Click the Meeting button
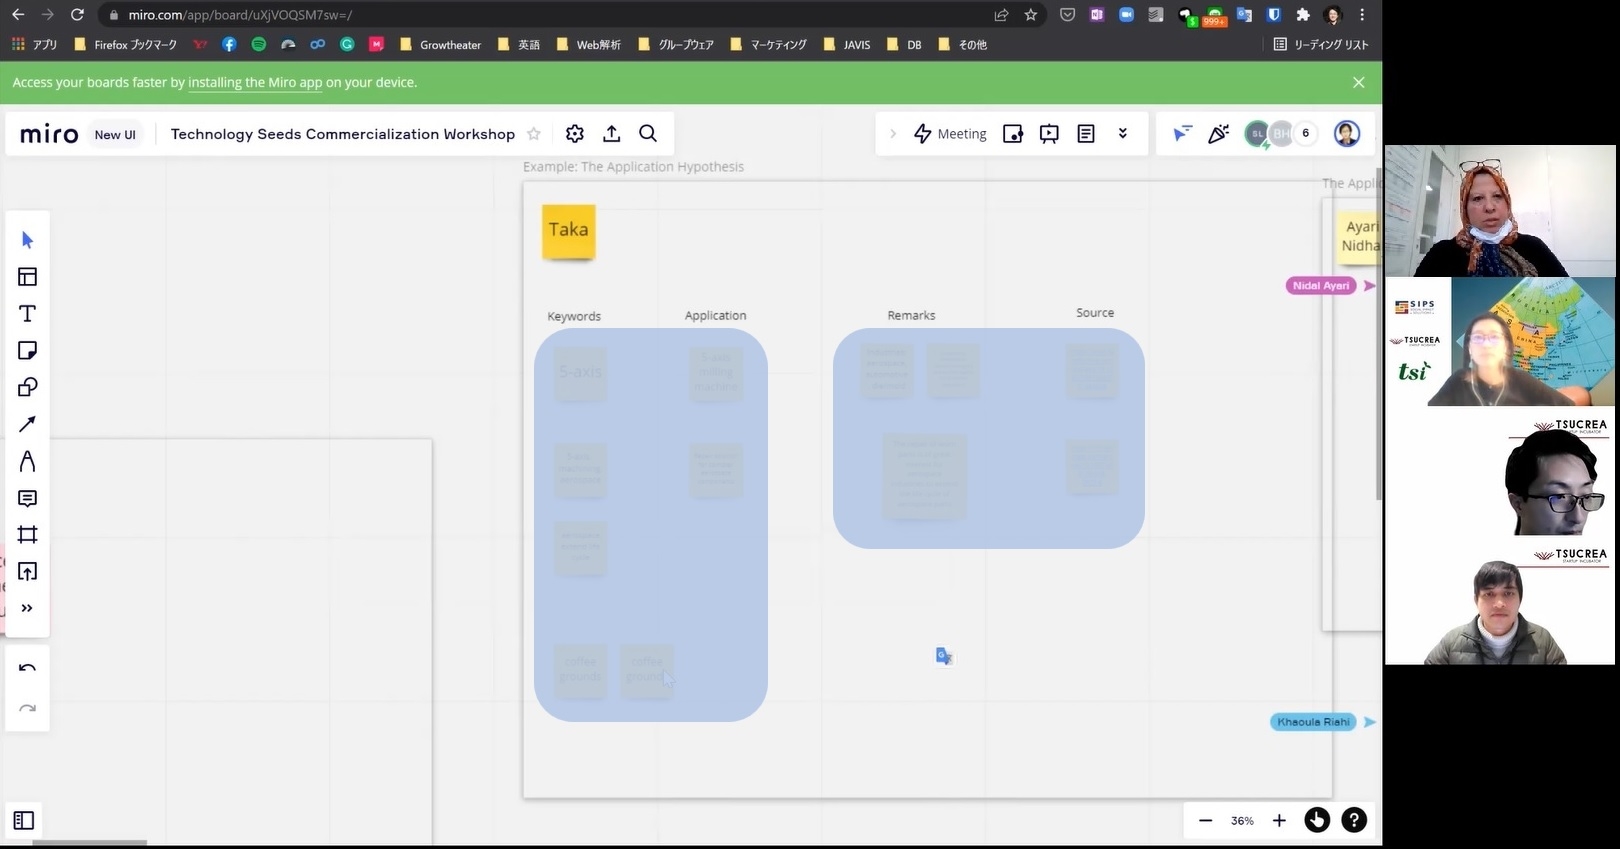 pos(950,134)
